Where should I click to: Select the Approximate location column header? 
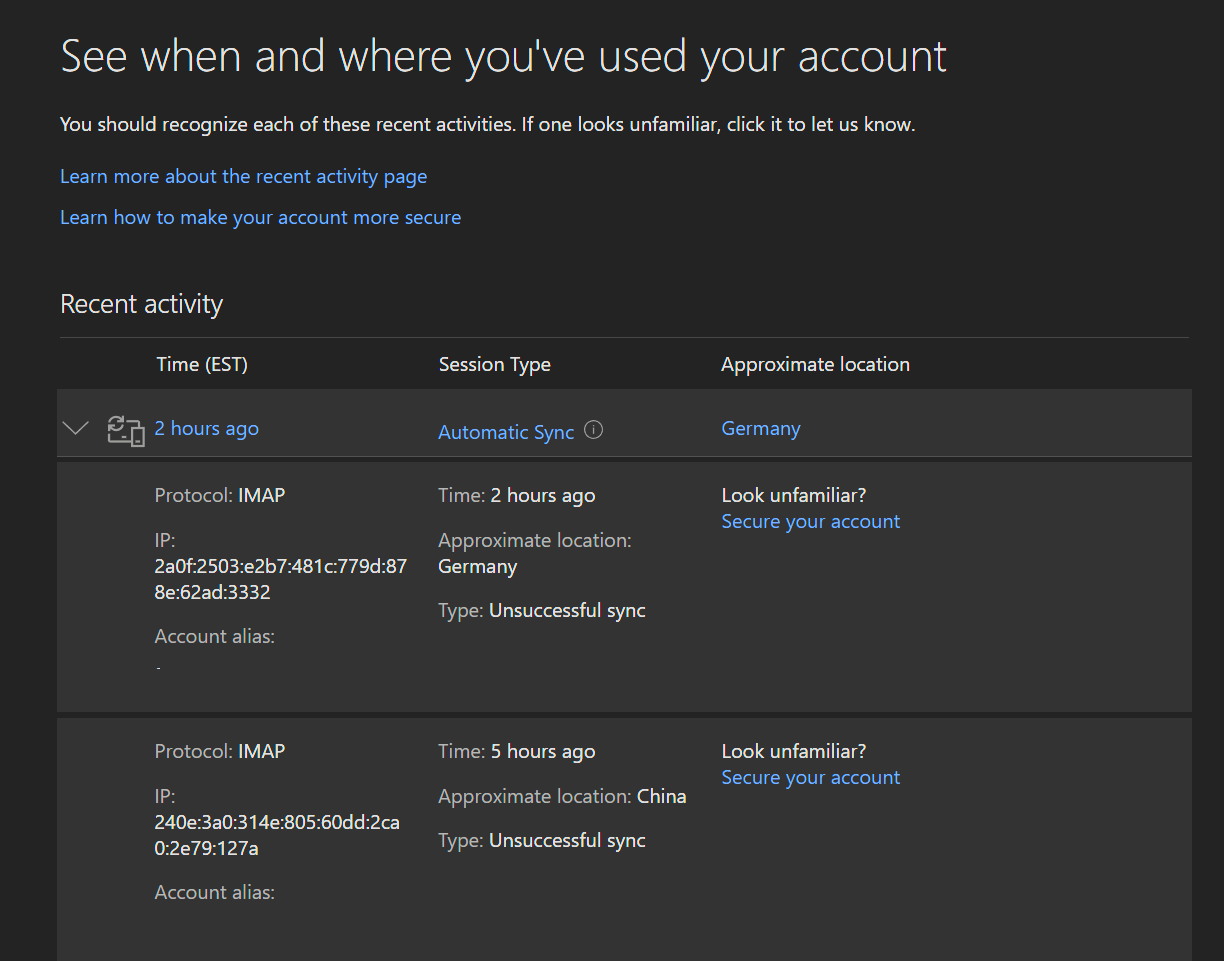pos(815,364)
